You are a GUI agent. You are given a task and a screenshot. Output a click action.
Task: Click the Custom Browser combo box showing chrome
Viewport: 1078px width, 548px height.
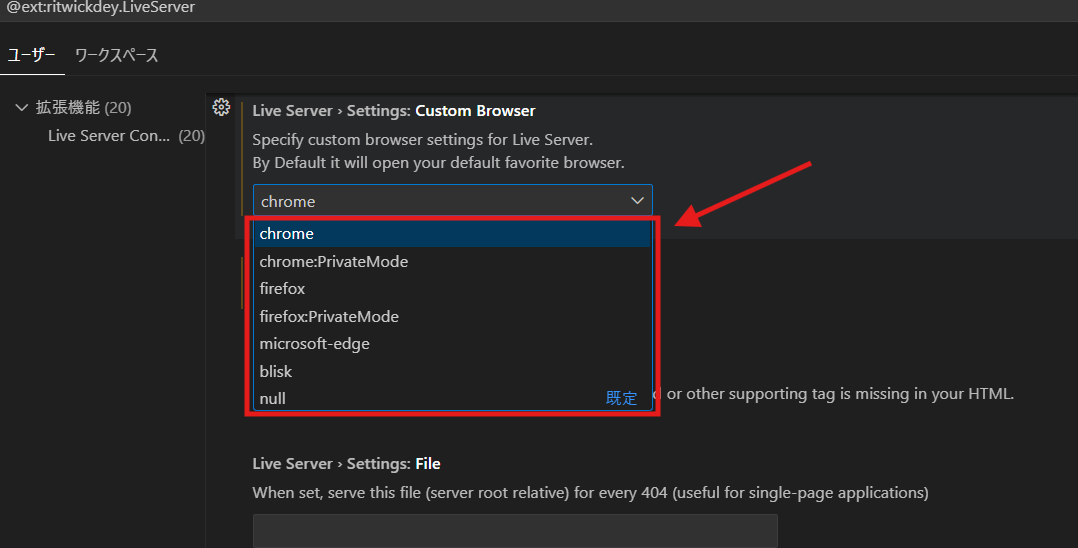point(440,201)
